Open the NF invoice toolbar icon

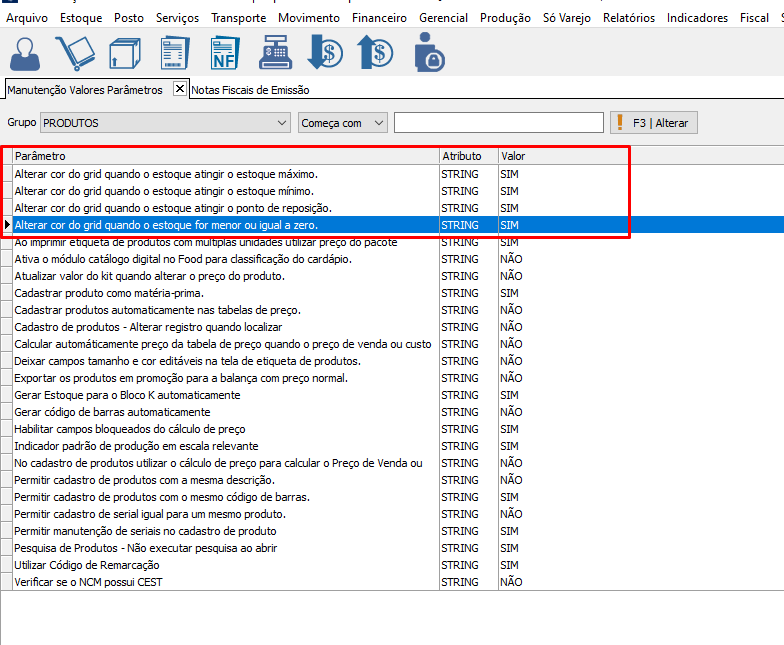click(225, 52)
